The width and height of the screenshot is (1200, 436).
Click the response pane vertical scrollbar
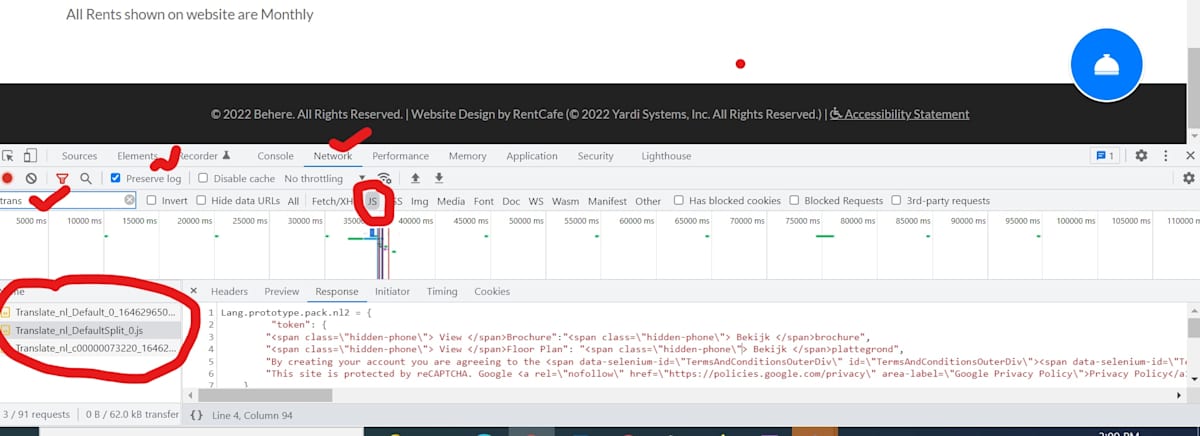pos(1193,330)
